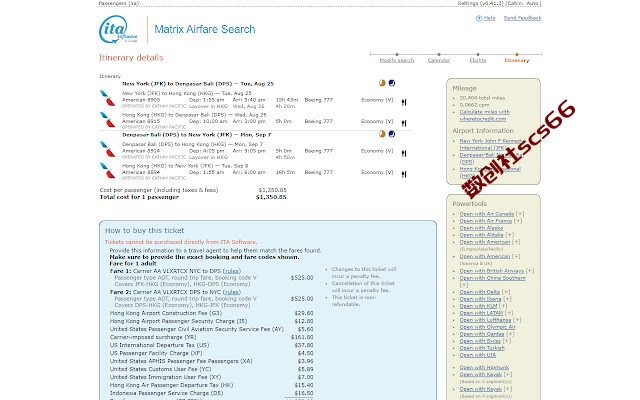Click the Help question mark icon

(x=479, y=18)
